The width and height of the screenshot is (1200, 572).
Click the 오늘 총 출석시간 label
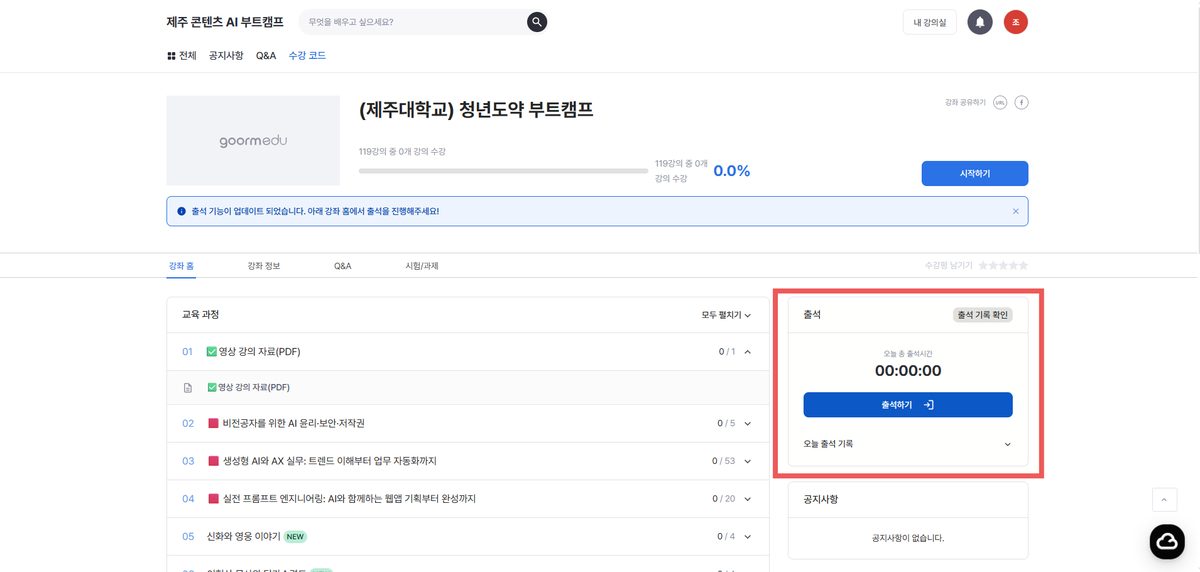coord(908,353)
